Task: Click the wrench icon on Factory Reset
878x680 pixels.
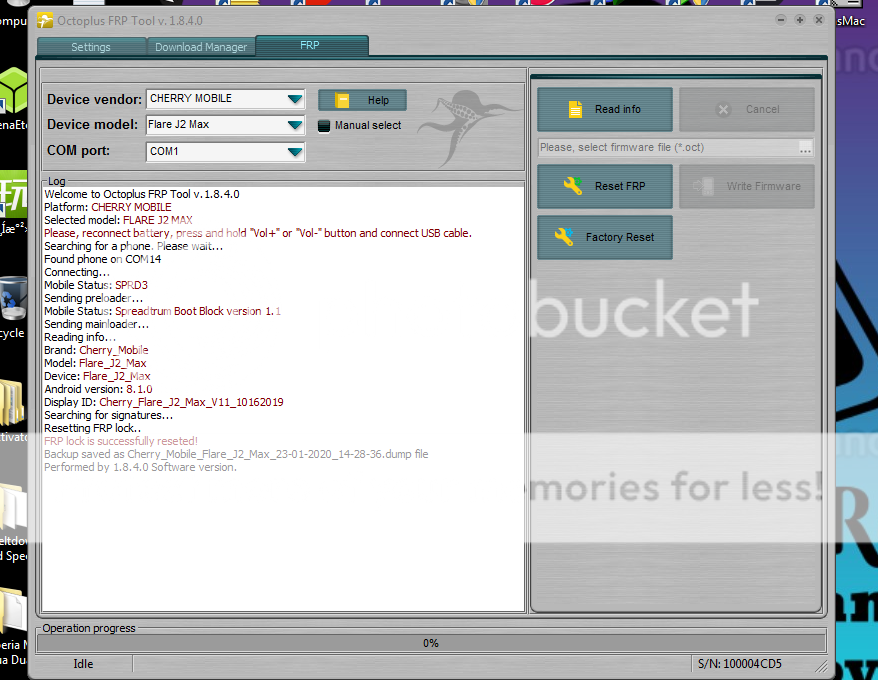Action: pos(564,237)
